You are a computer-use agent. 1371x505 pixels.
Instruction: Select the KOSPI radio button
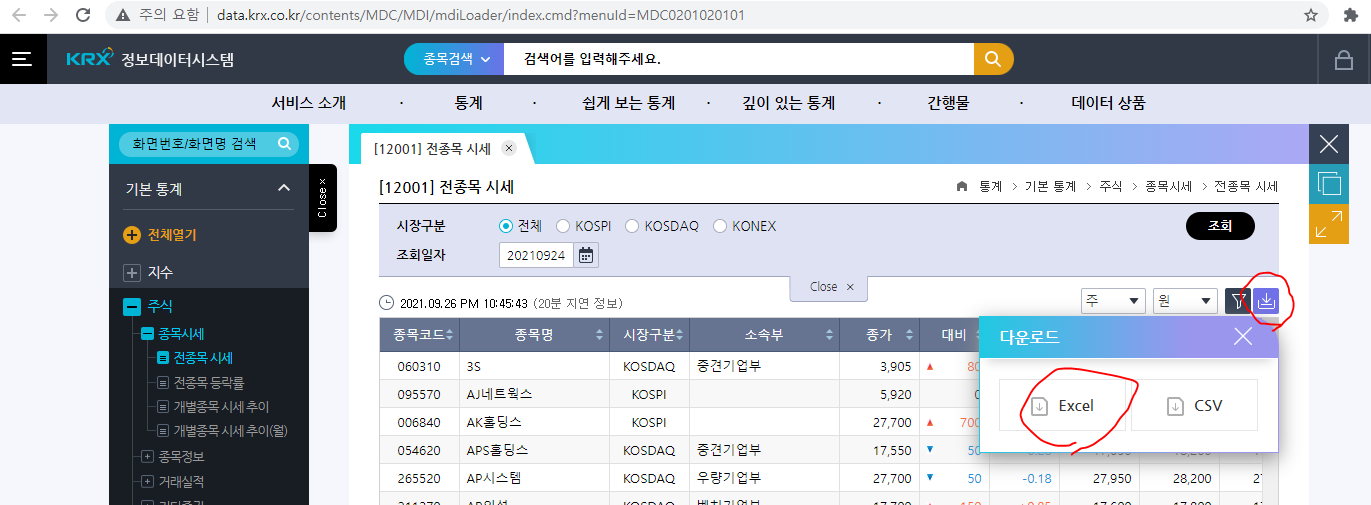(563, 226)
